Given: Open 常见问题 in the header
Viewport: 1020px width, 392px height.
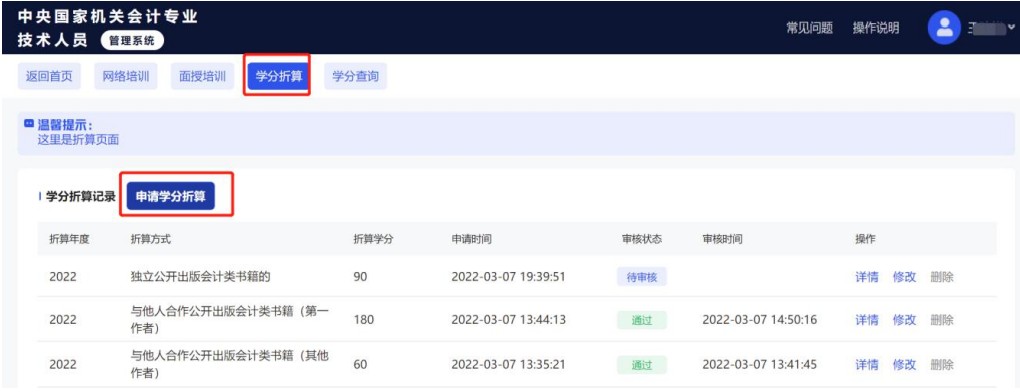Looking at the screenshot, I should (810, 27).
